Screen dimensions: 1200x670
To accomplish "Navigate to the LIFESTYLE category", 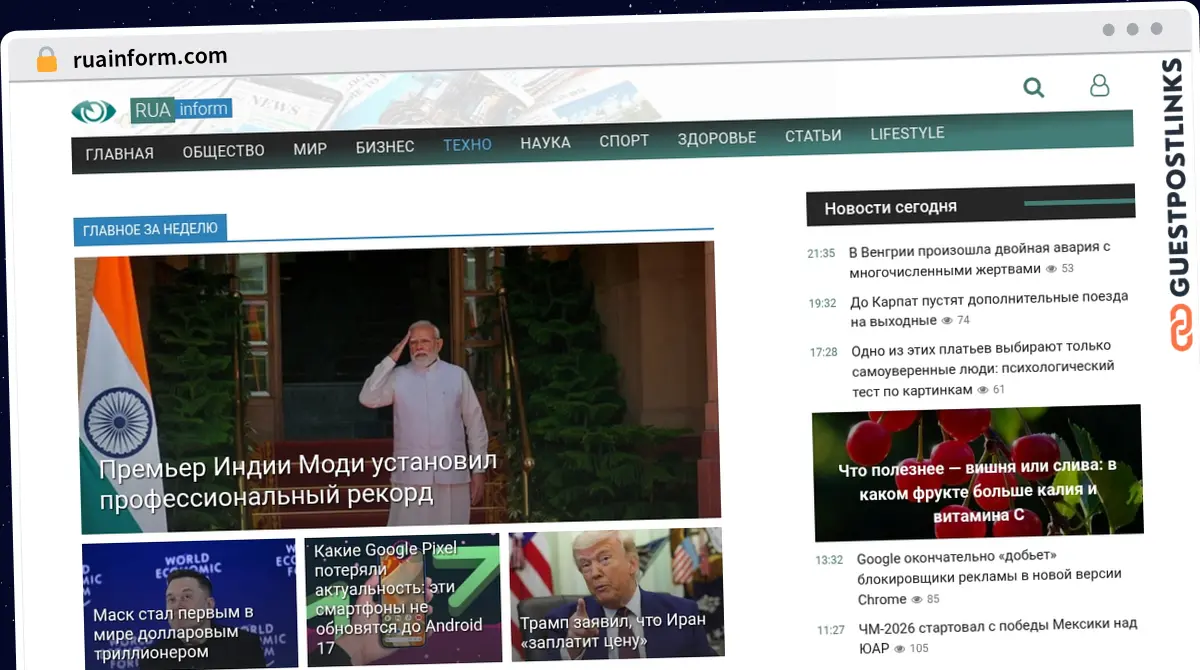I will (907, 133).
